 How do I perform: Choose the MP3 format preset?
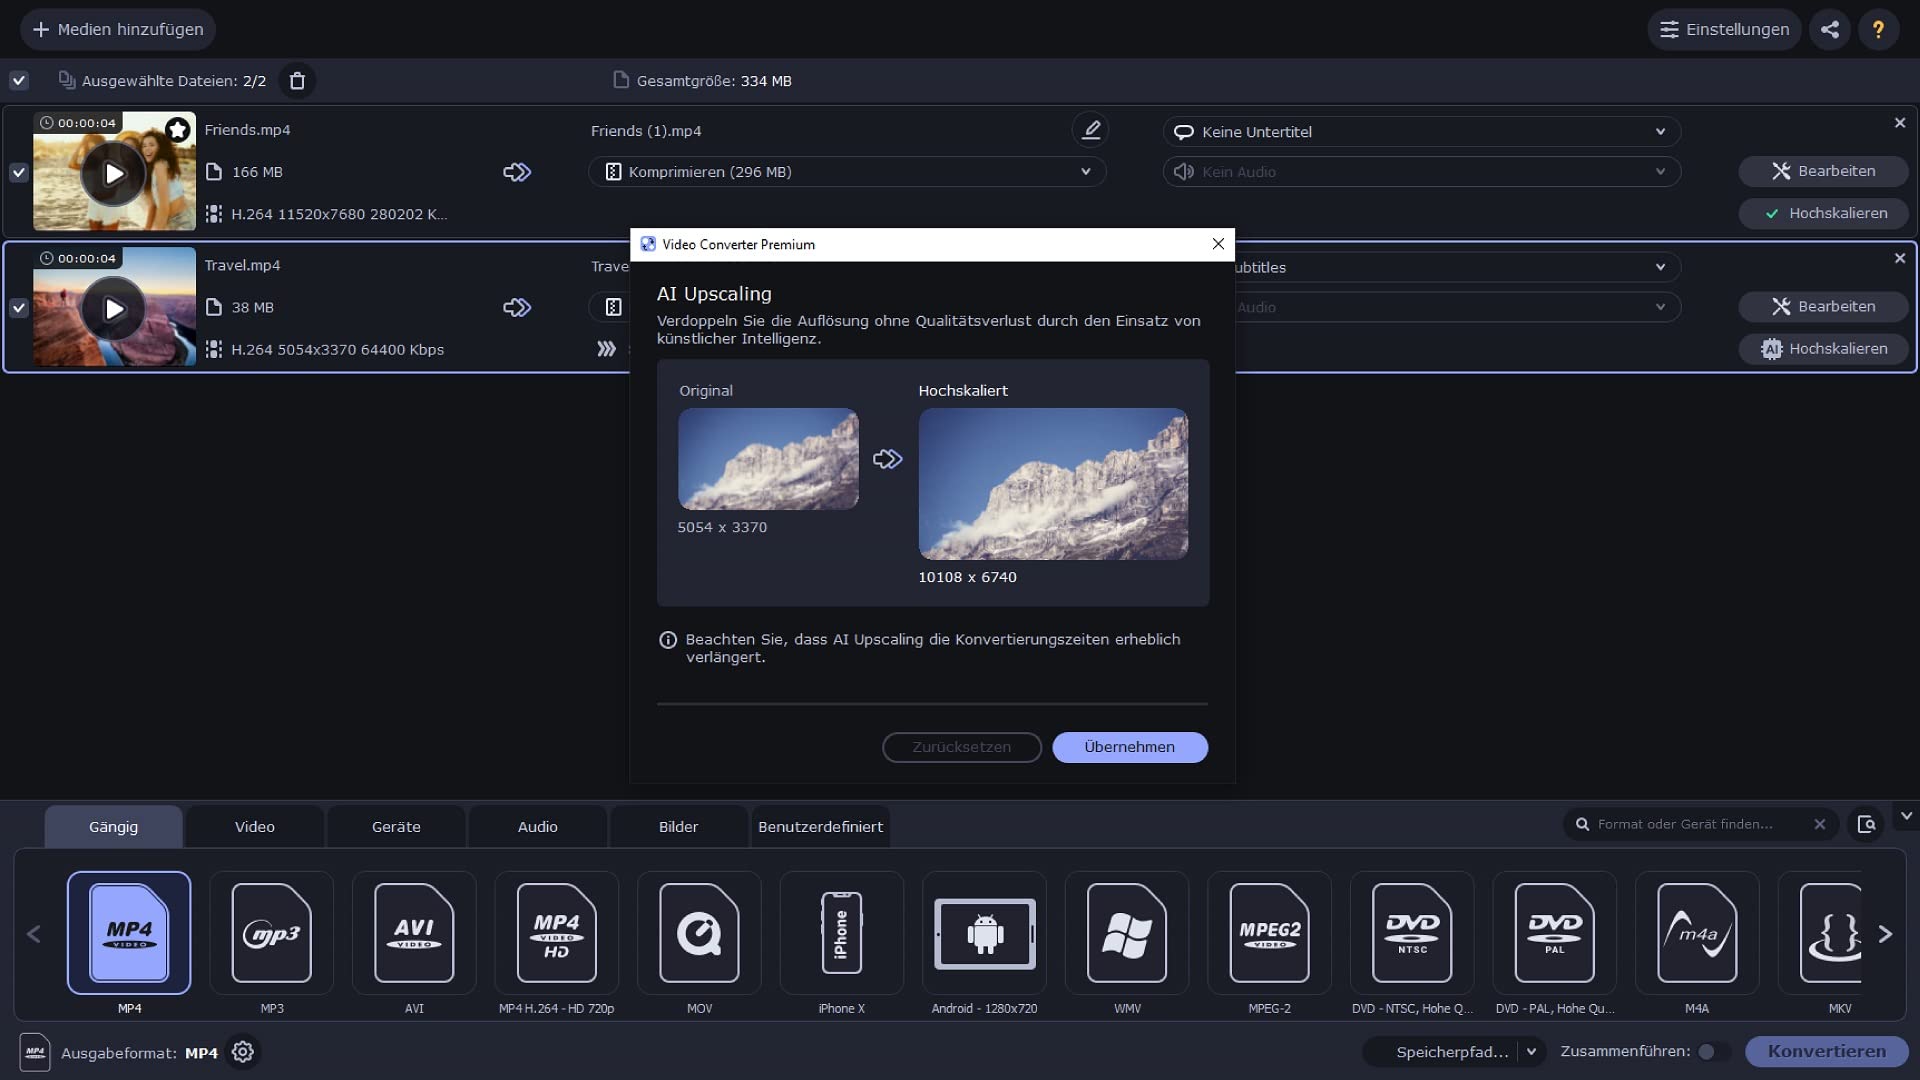pyautogui.click(x=272, y=933)
